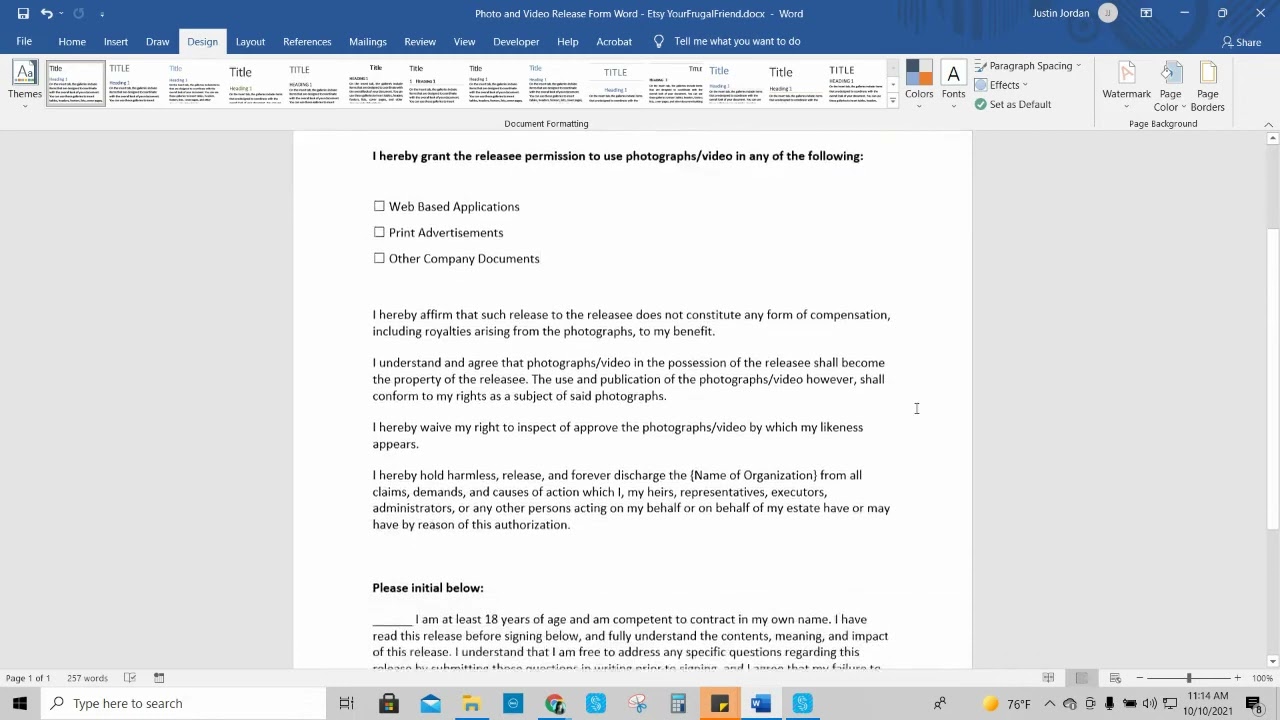Open the Themes gallery
The image size is (1280, 720).
[x=25, y=81]
